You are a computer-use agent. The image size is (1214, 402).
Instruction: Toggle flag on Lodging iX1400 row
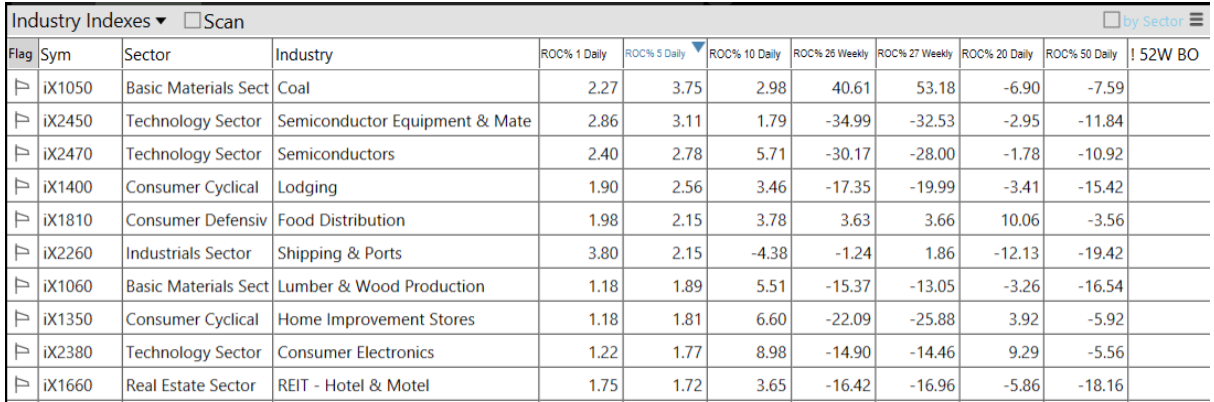(20, 187)
